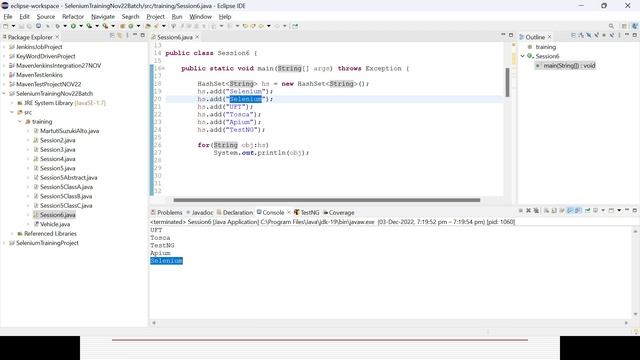
Task: Switch to the Coverage tab
Action: point(339,213)
